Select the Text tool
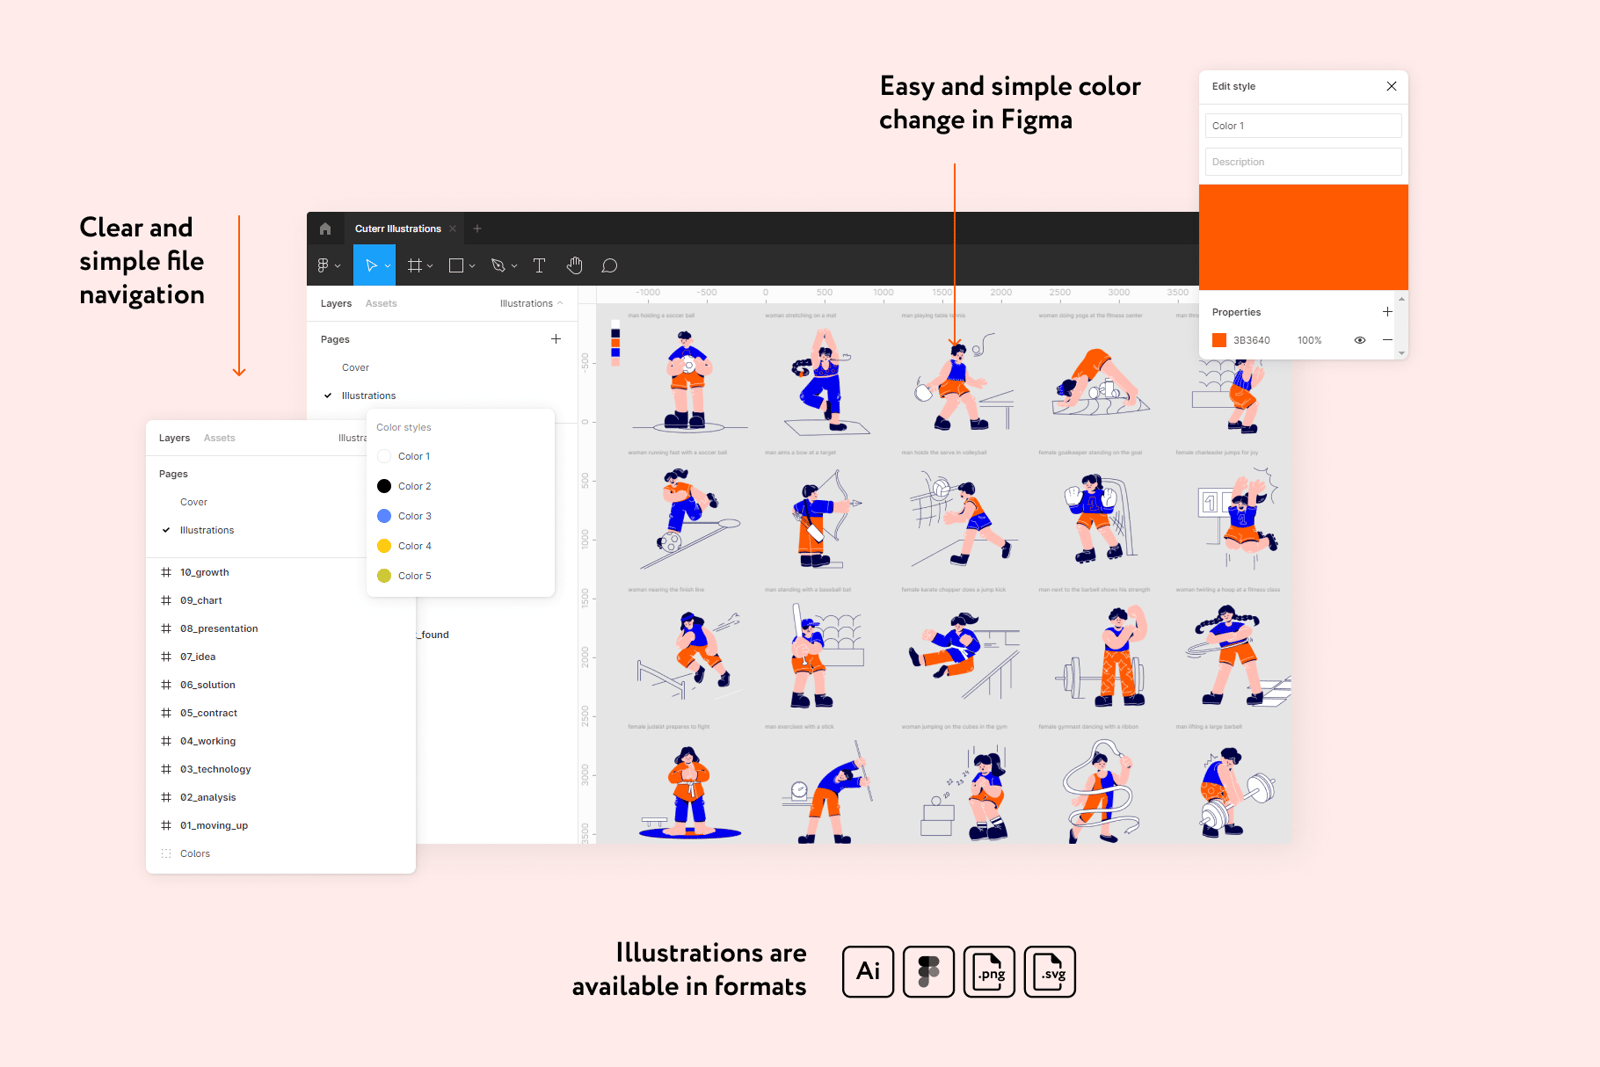The height and width of the screenshot is (1067, 1600). point(539,266)
